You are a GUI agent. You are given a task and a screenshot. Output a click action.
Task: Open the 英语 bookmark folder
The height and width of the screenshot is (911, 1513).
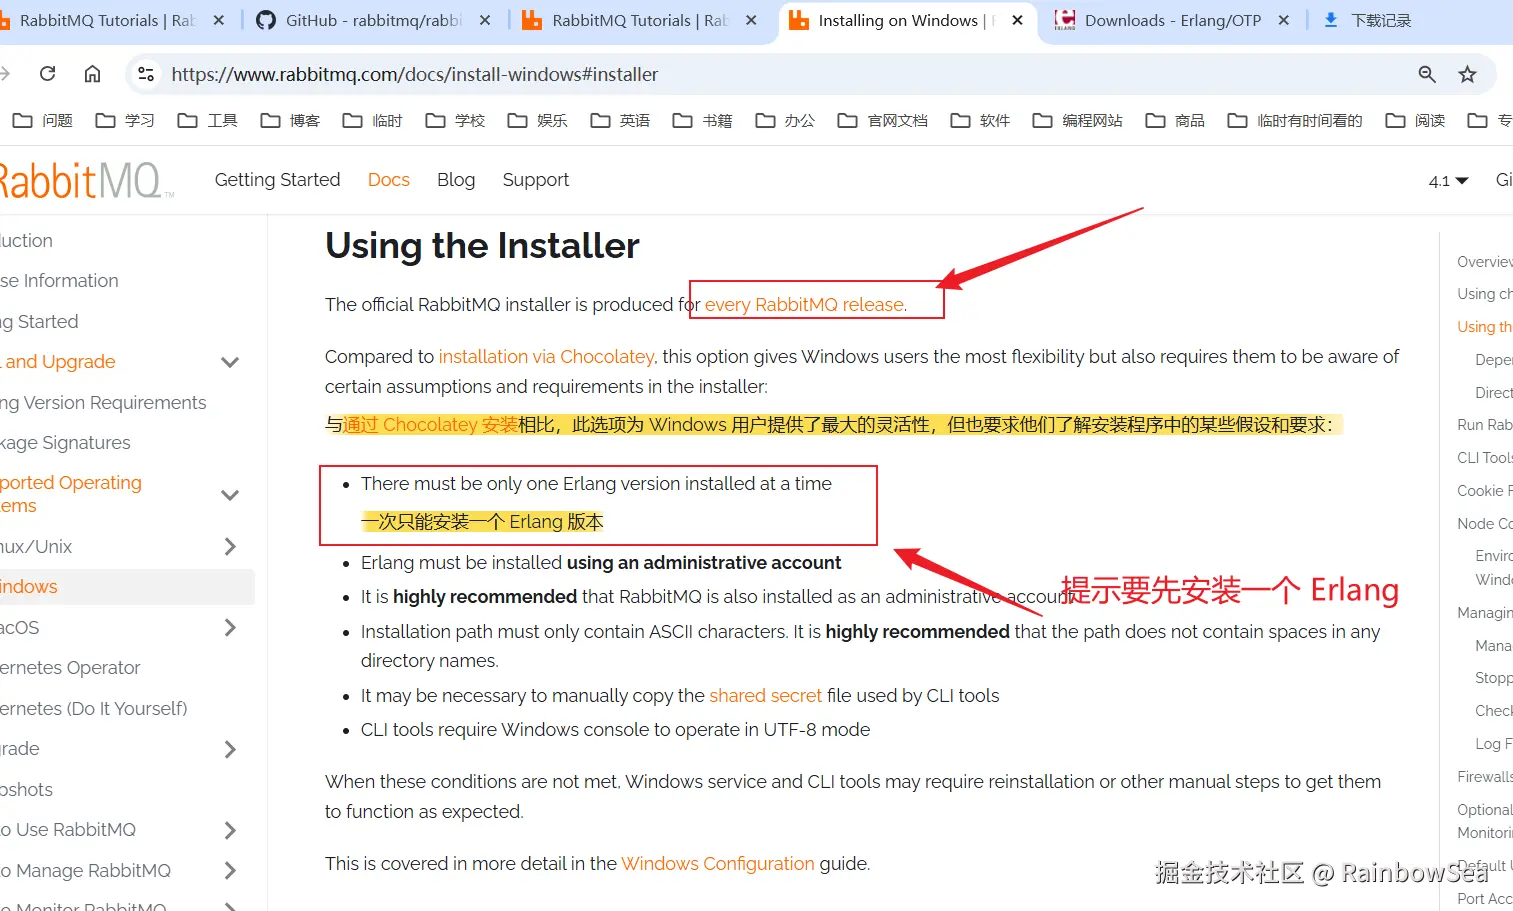(x=620, y=121)
